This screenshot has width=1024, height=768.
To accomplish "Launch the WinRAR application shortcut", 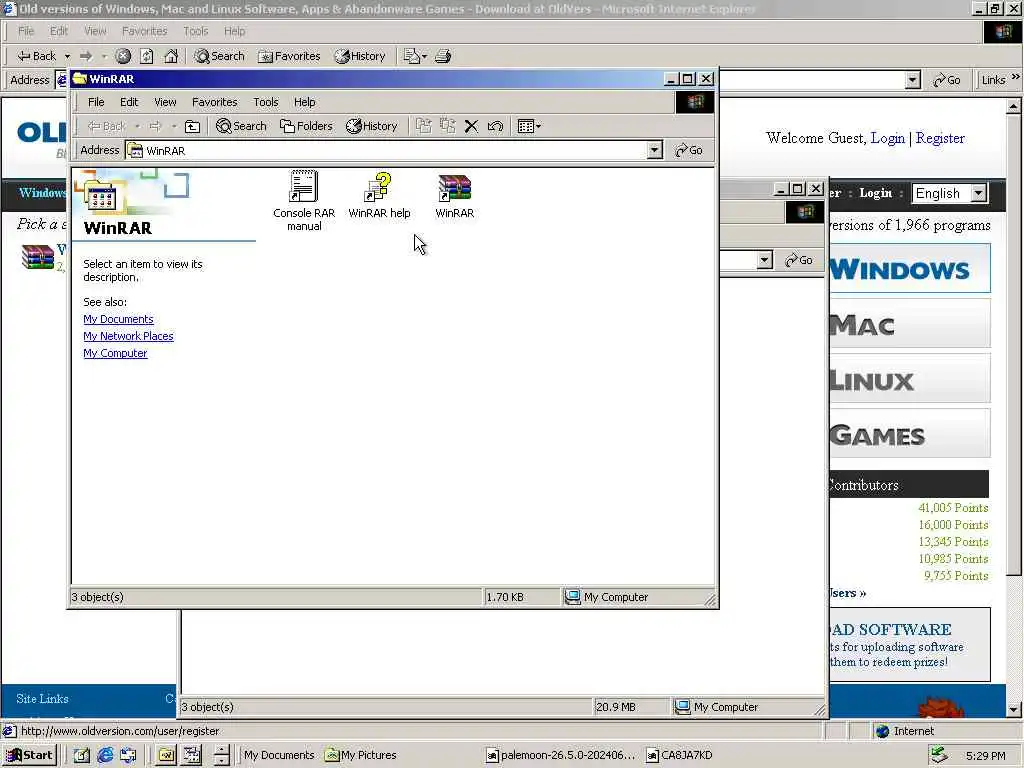I will 455,195.
